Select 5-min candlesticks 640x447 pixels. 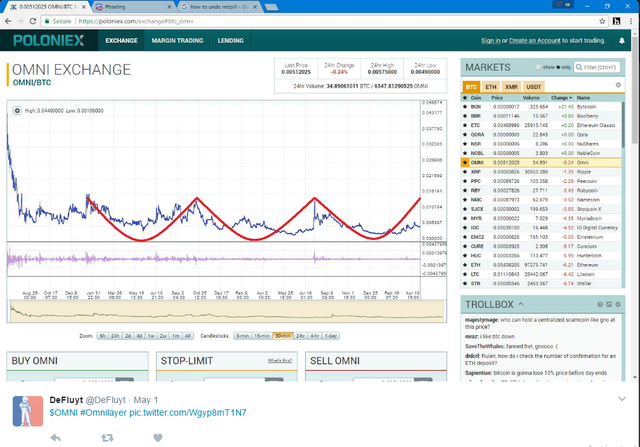[242, 336]
